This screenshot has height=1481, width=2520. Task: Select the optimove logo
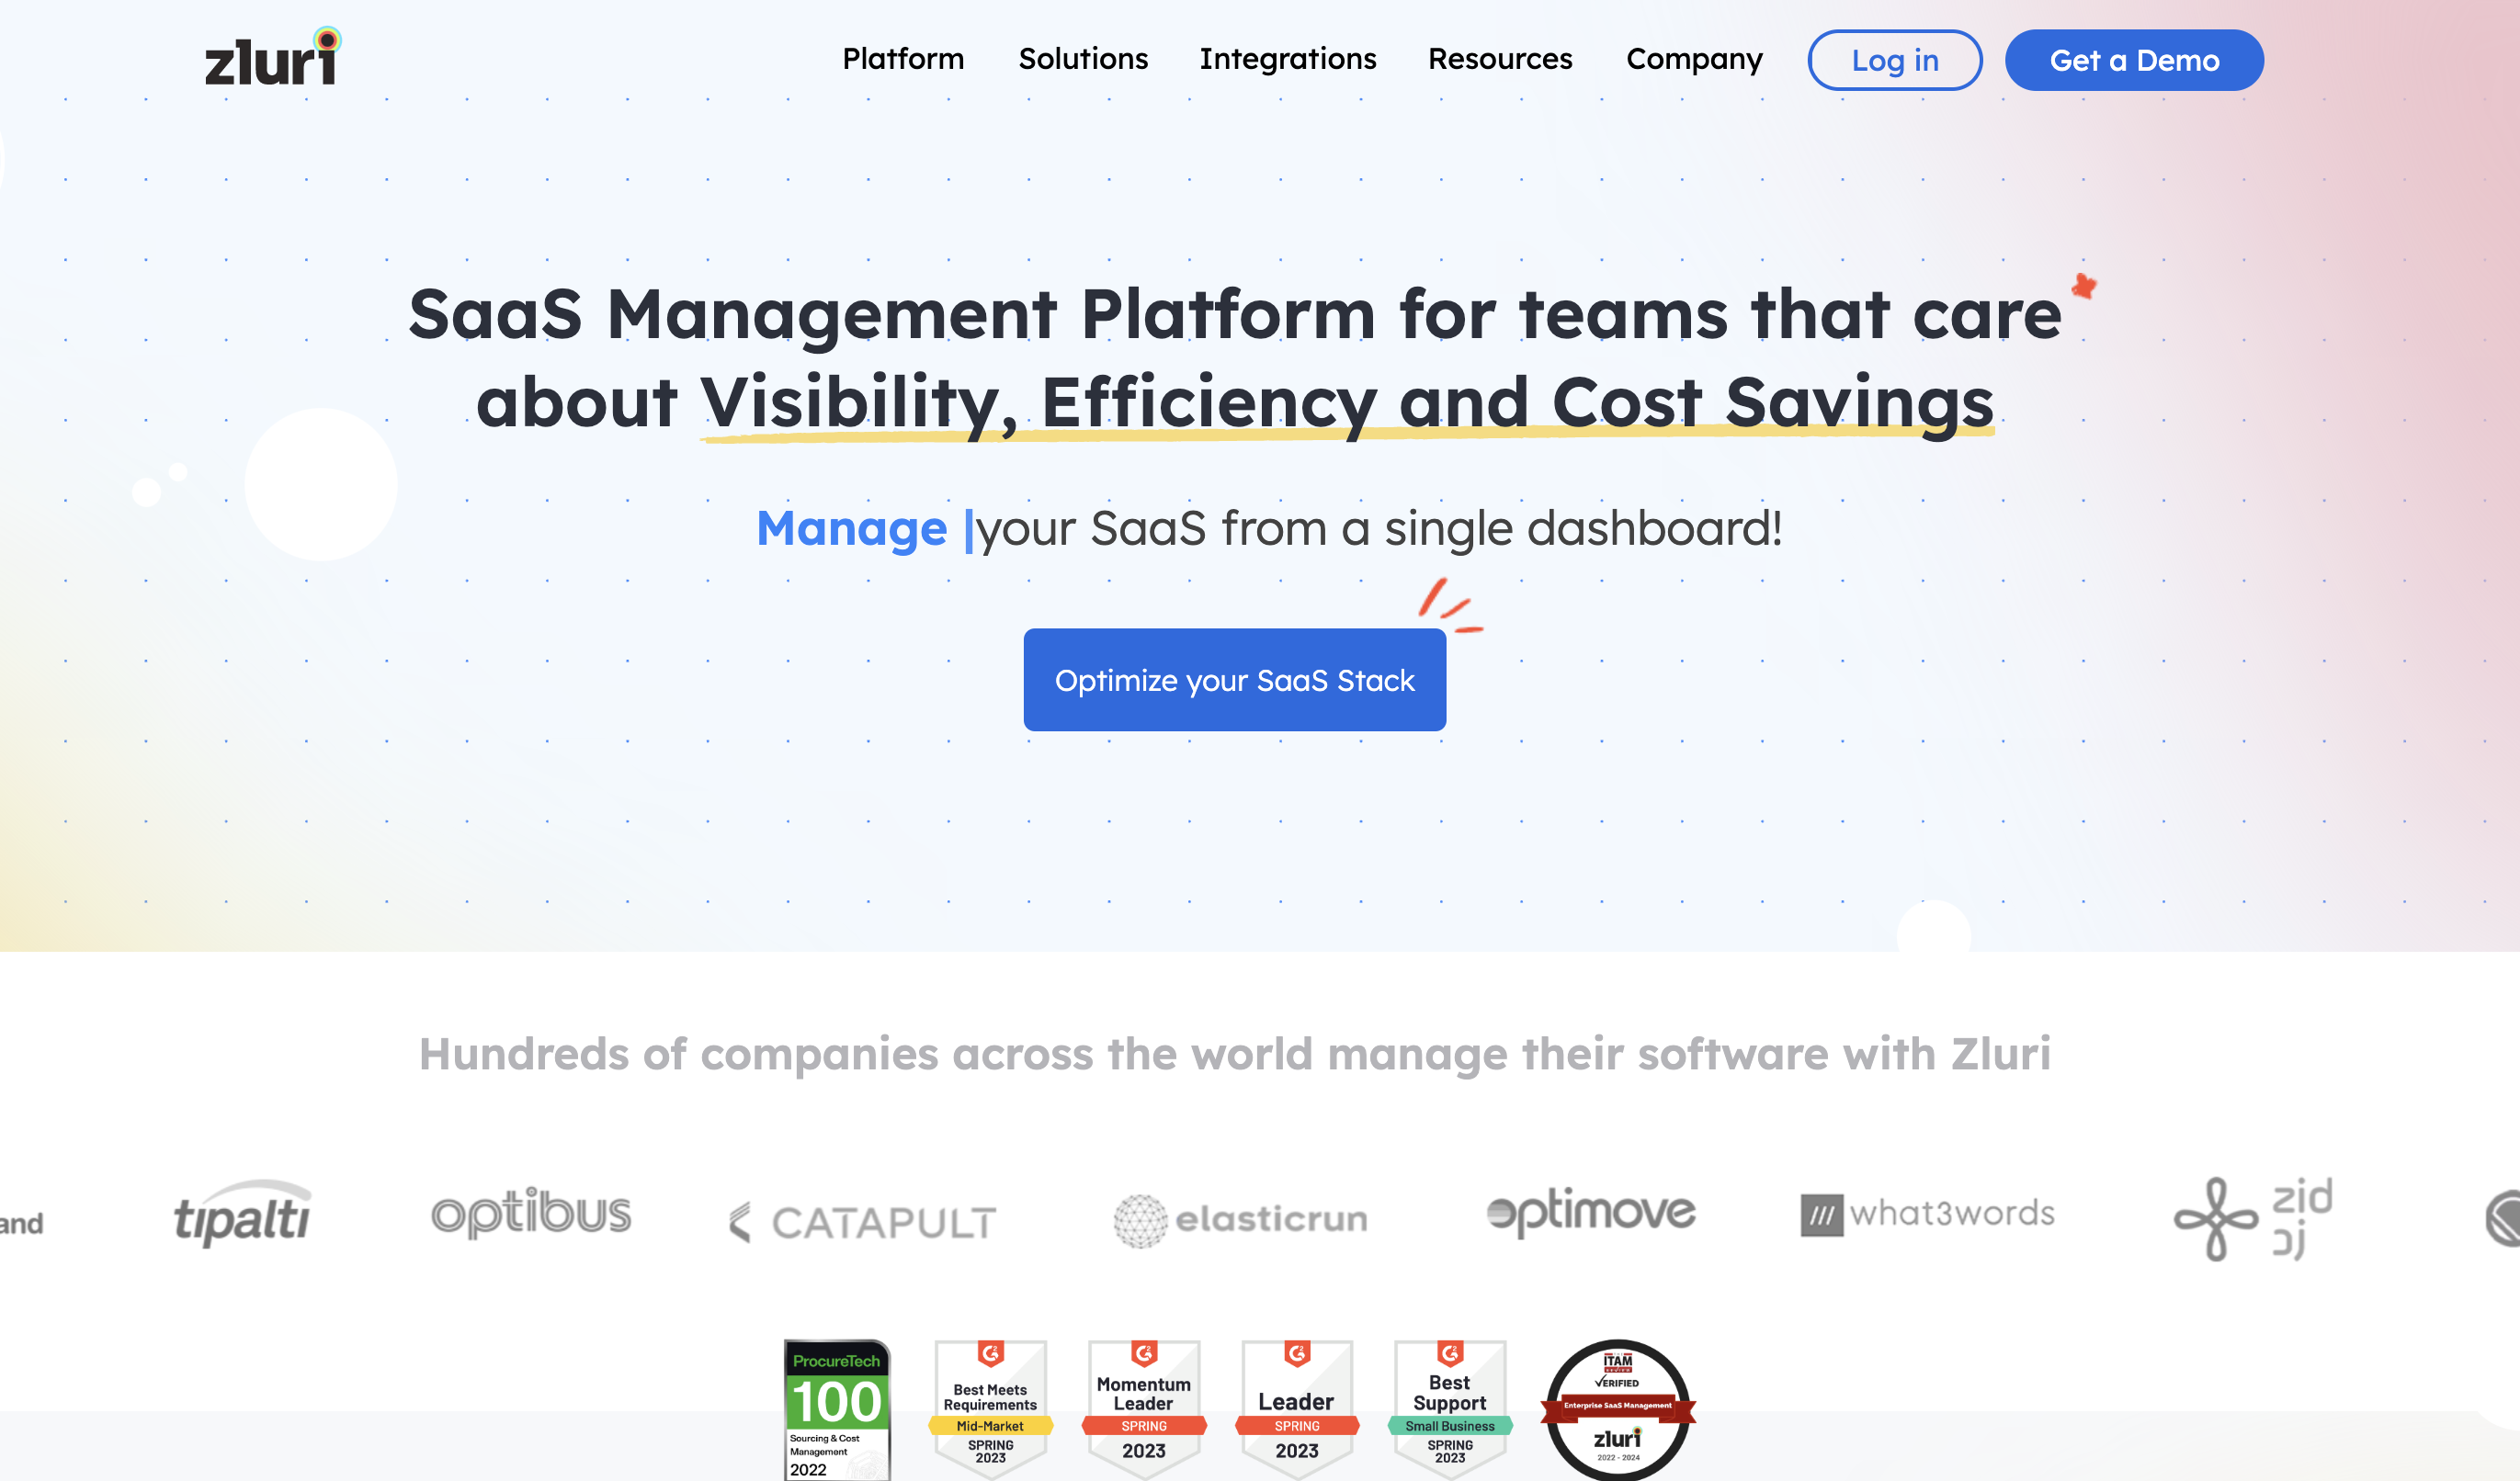point(1590,1213)
